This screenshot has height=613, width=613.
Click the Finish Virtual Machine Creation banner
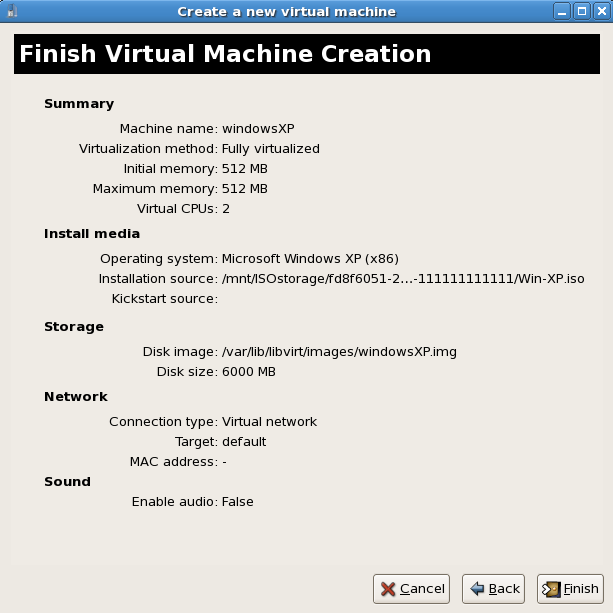pyautogui.click(x=306, y=54)
